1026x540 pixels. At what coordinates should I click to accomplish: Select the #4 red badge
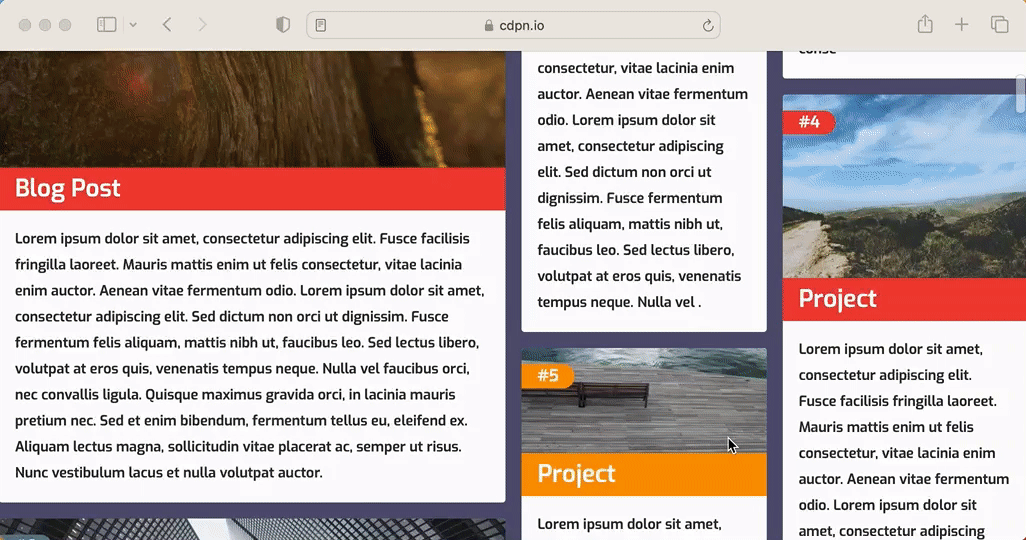[809, 122]
